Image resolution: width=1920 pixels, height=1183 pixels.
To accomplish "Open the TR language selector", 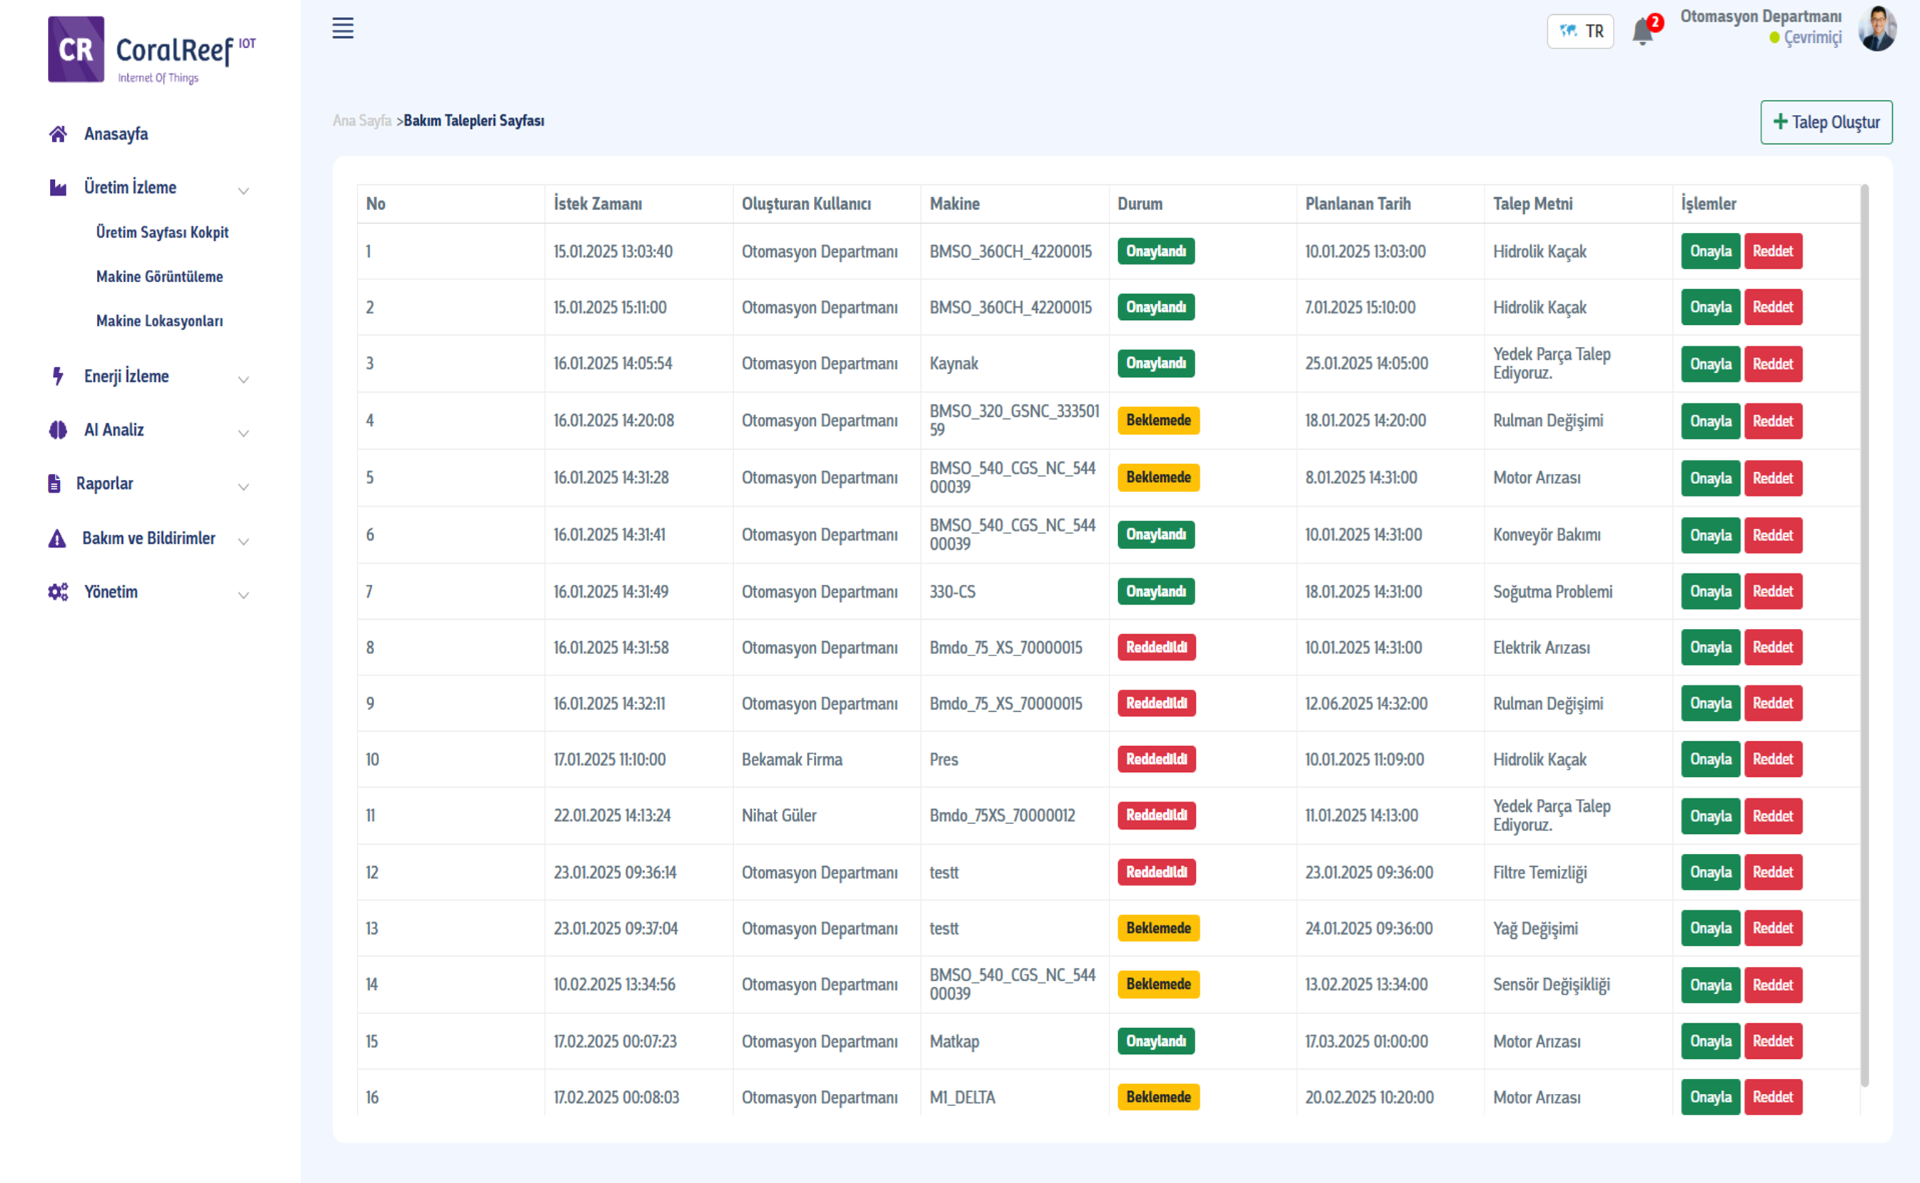I will pos(1580,31).
